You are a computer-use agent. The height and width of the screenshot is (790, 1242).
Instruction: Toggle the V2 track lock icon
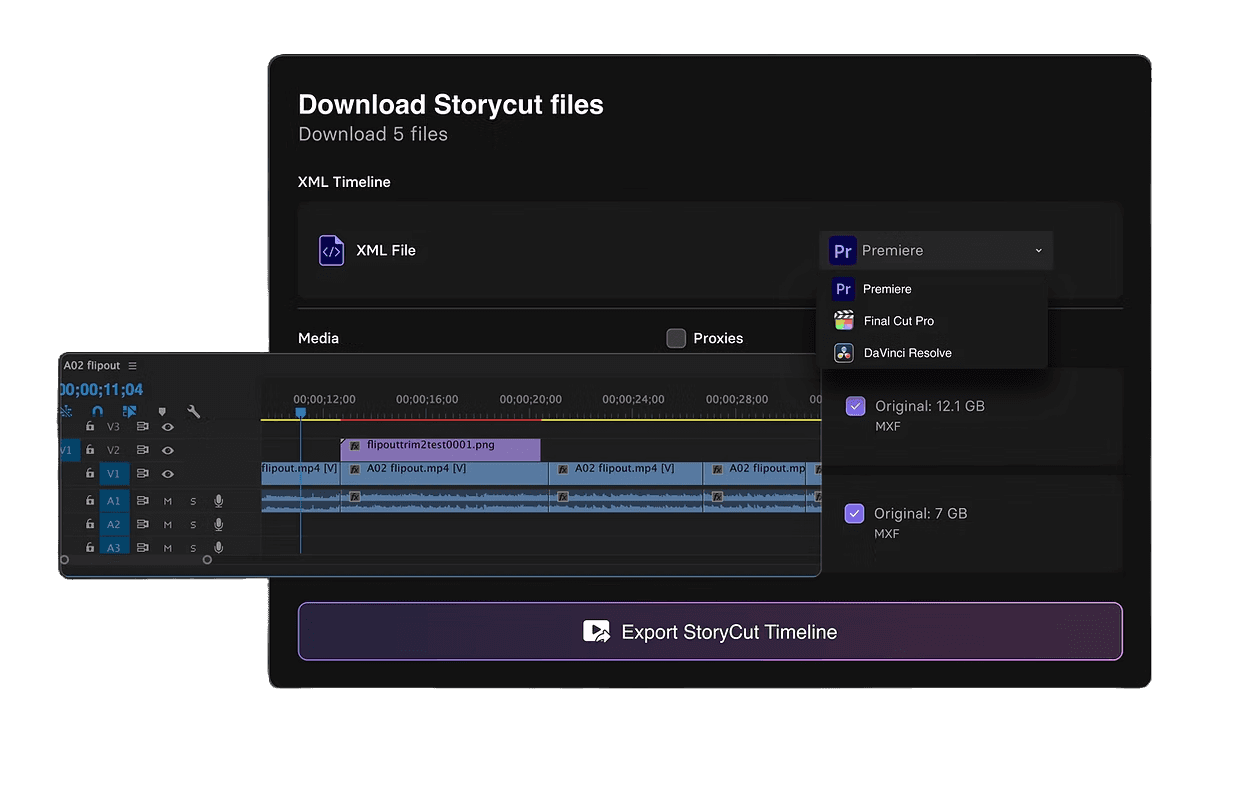click(90, 450)
